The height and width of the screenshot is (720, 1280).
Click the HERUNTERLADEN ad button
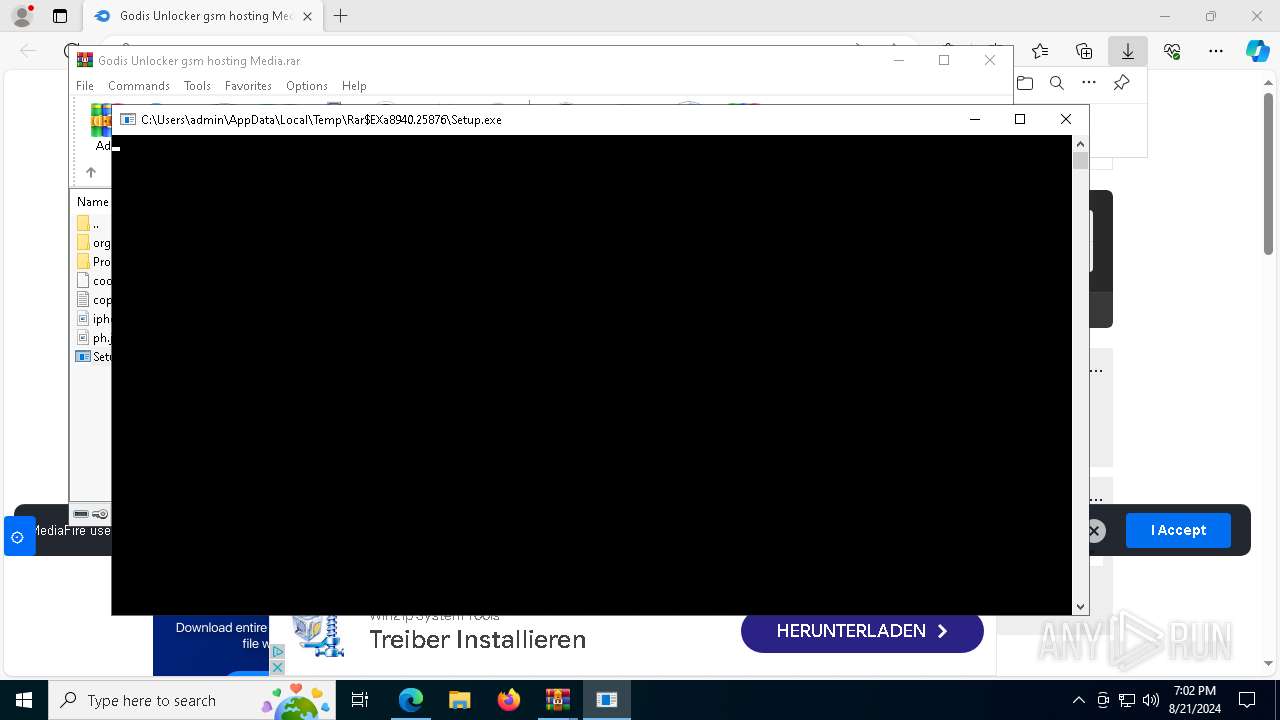click(x=862, y=631)
